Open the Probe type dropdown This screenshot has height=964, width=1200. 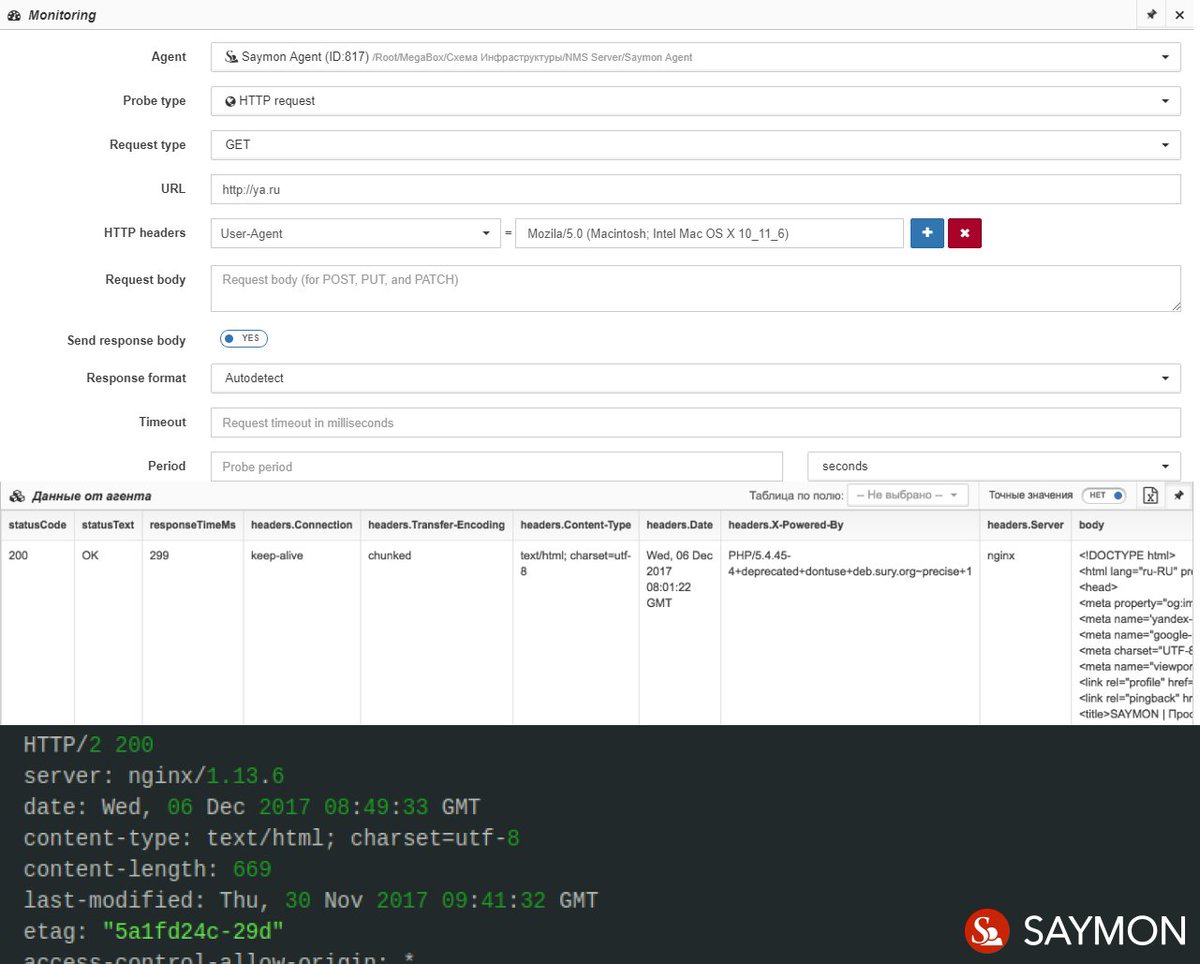tap(696, 101)
